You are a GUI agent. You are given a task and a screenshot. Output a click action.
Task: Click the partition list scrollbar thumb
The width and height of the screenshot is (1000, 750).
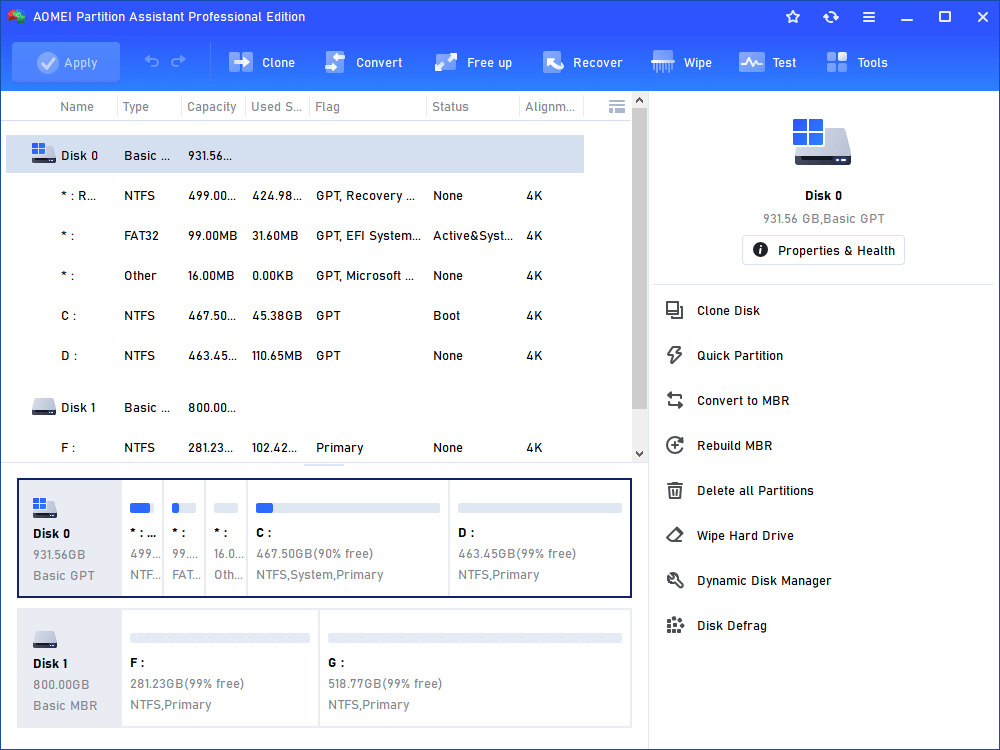click(639, 258)
